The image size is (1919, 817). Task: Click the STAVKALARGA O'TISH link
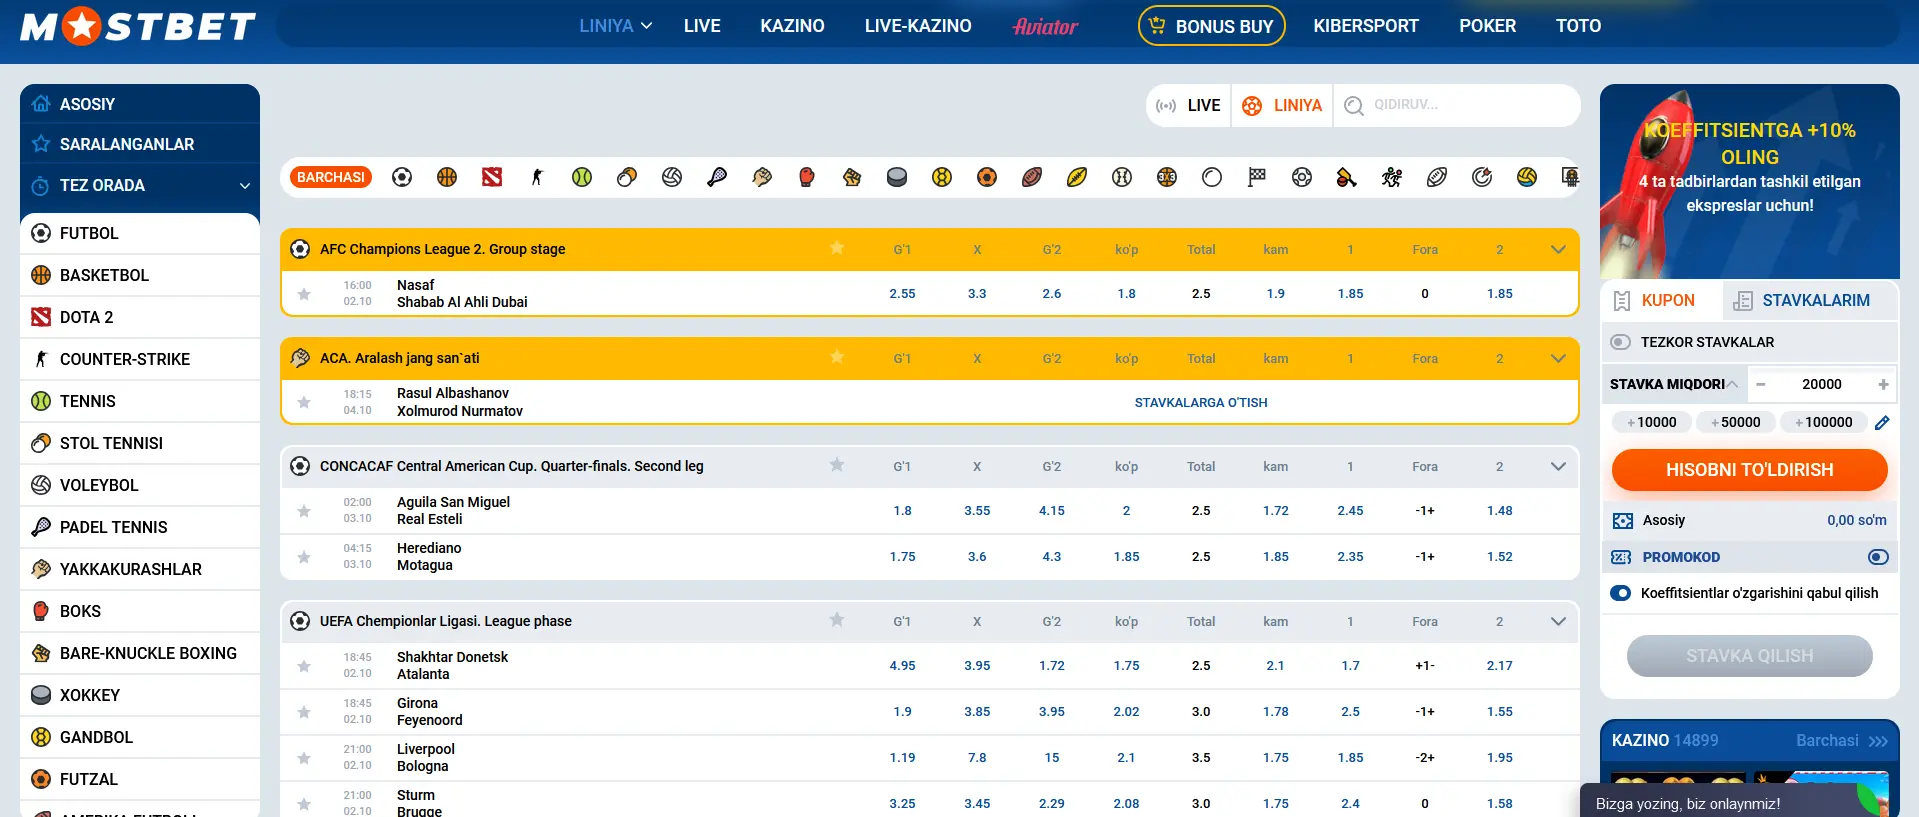tap(1200, 403)
